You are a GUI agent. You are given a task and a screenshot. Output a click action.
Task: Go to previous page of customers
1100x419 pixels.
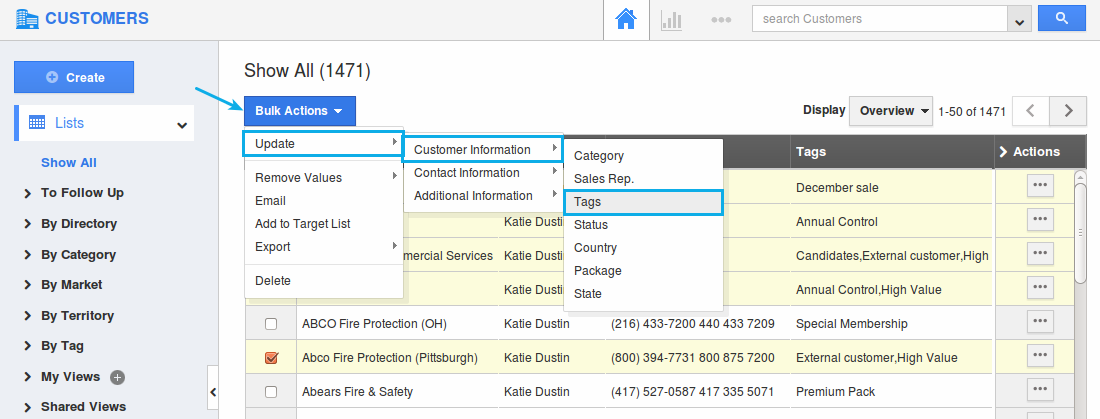coord(1031,111)
